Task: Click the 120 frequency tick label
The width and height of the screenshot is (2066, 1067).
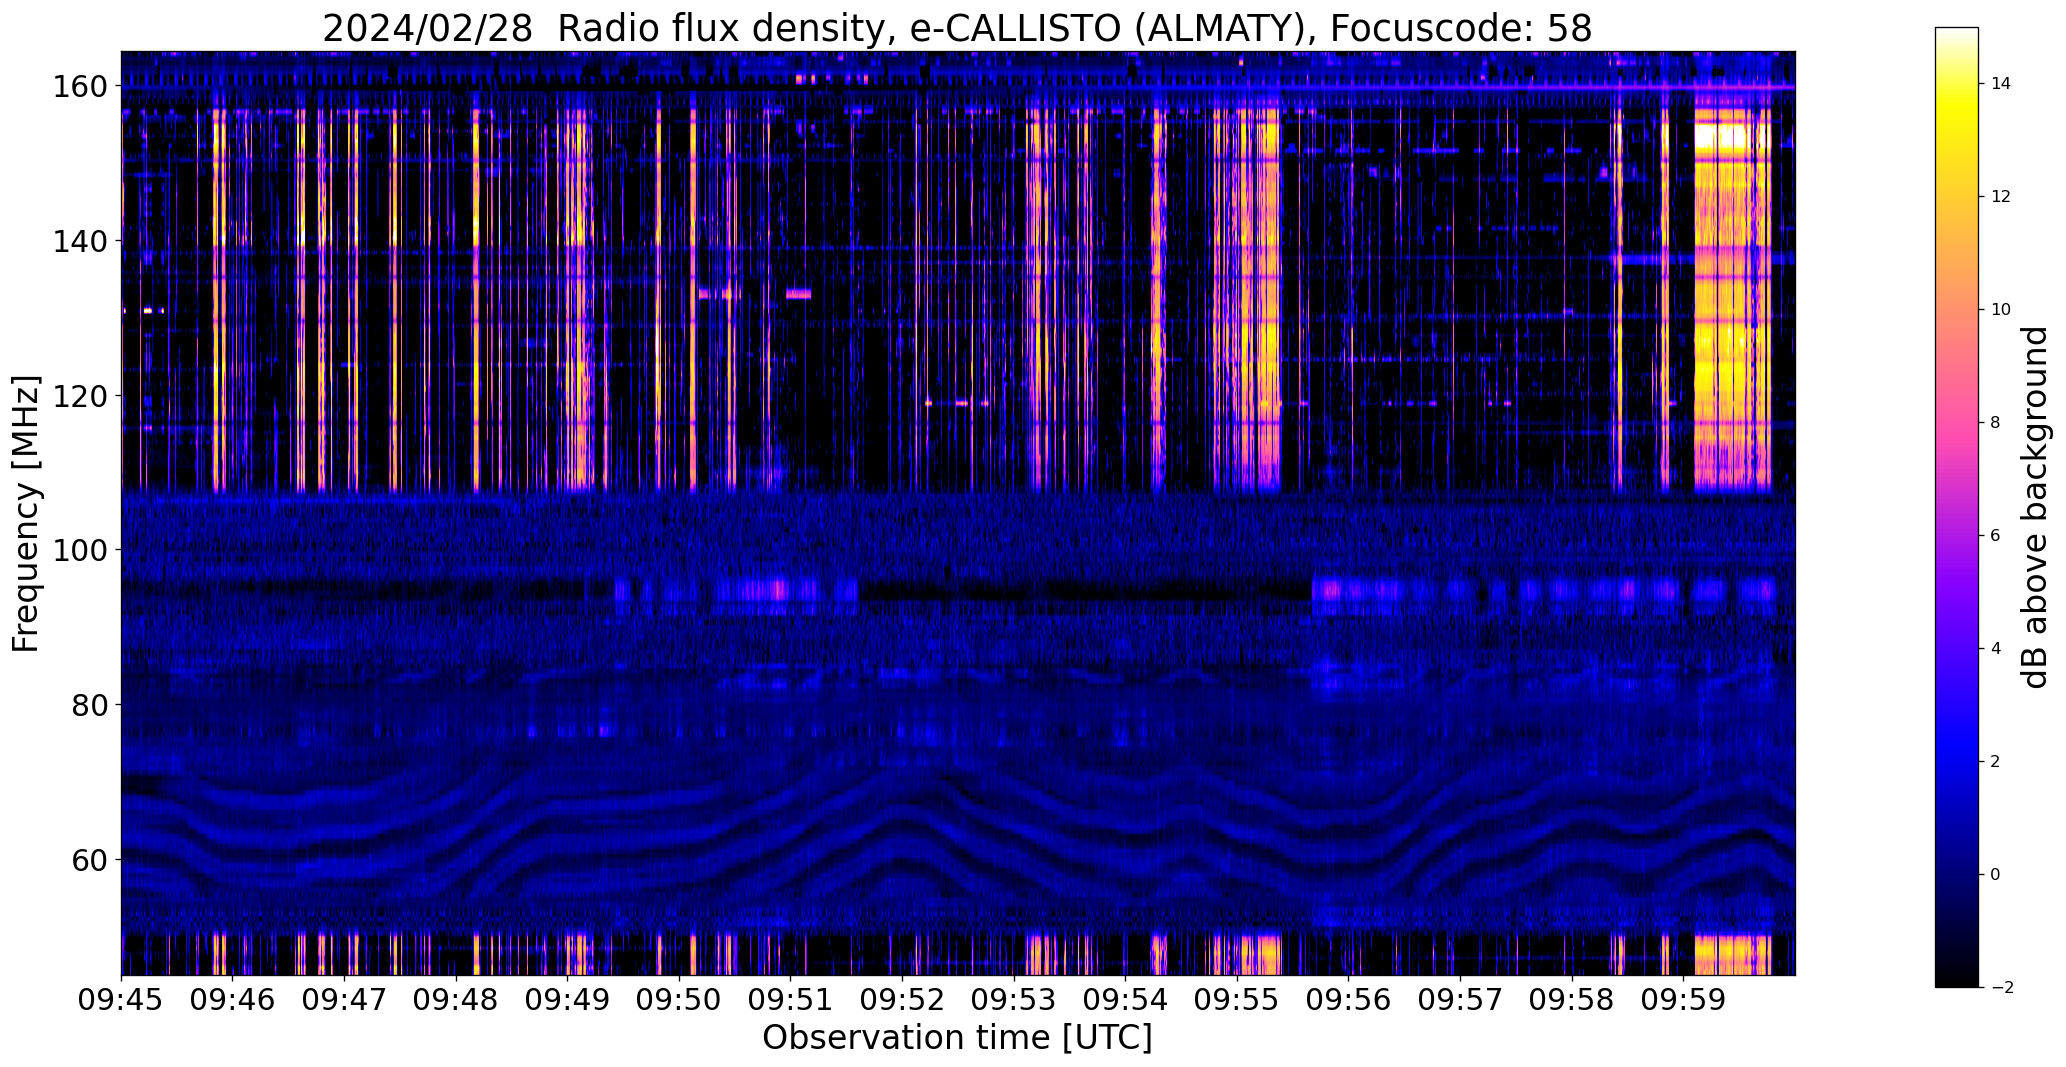Action: coord(79,396)
